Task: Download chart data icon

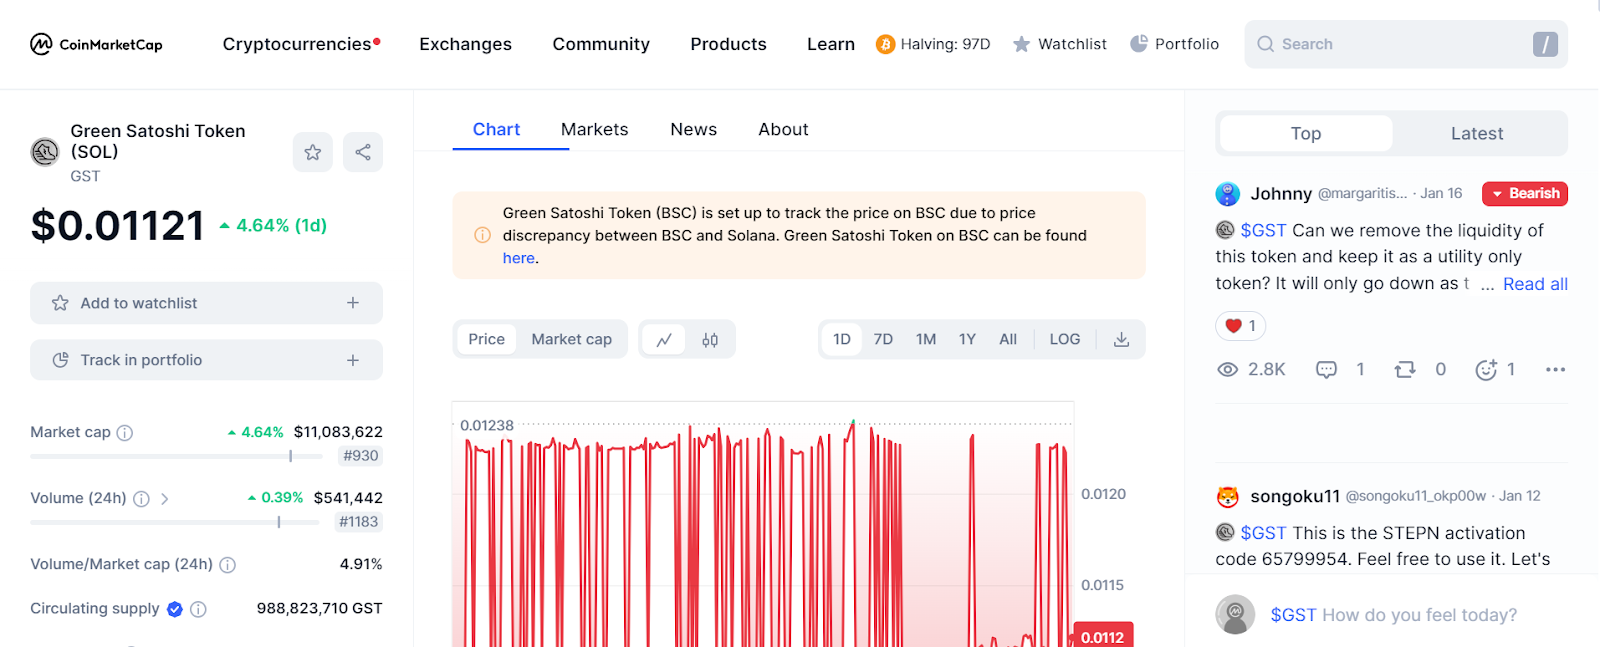Action: [x=1122, y=340]
